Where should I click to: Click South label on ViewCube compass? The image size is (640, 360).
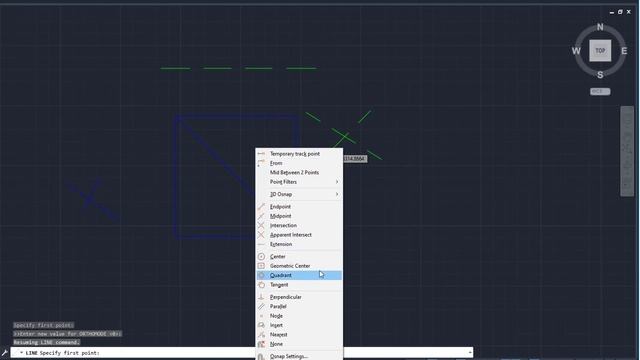[x=600, y=75]
